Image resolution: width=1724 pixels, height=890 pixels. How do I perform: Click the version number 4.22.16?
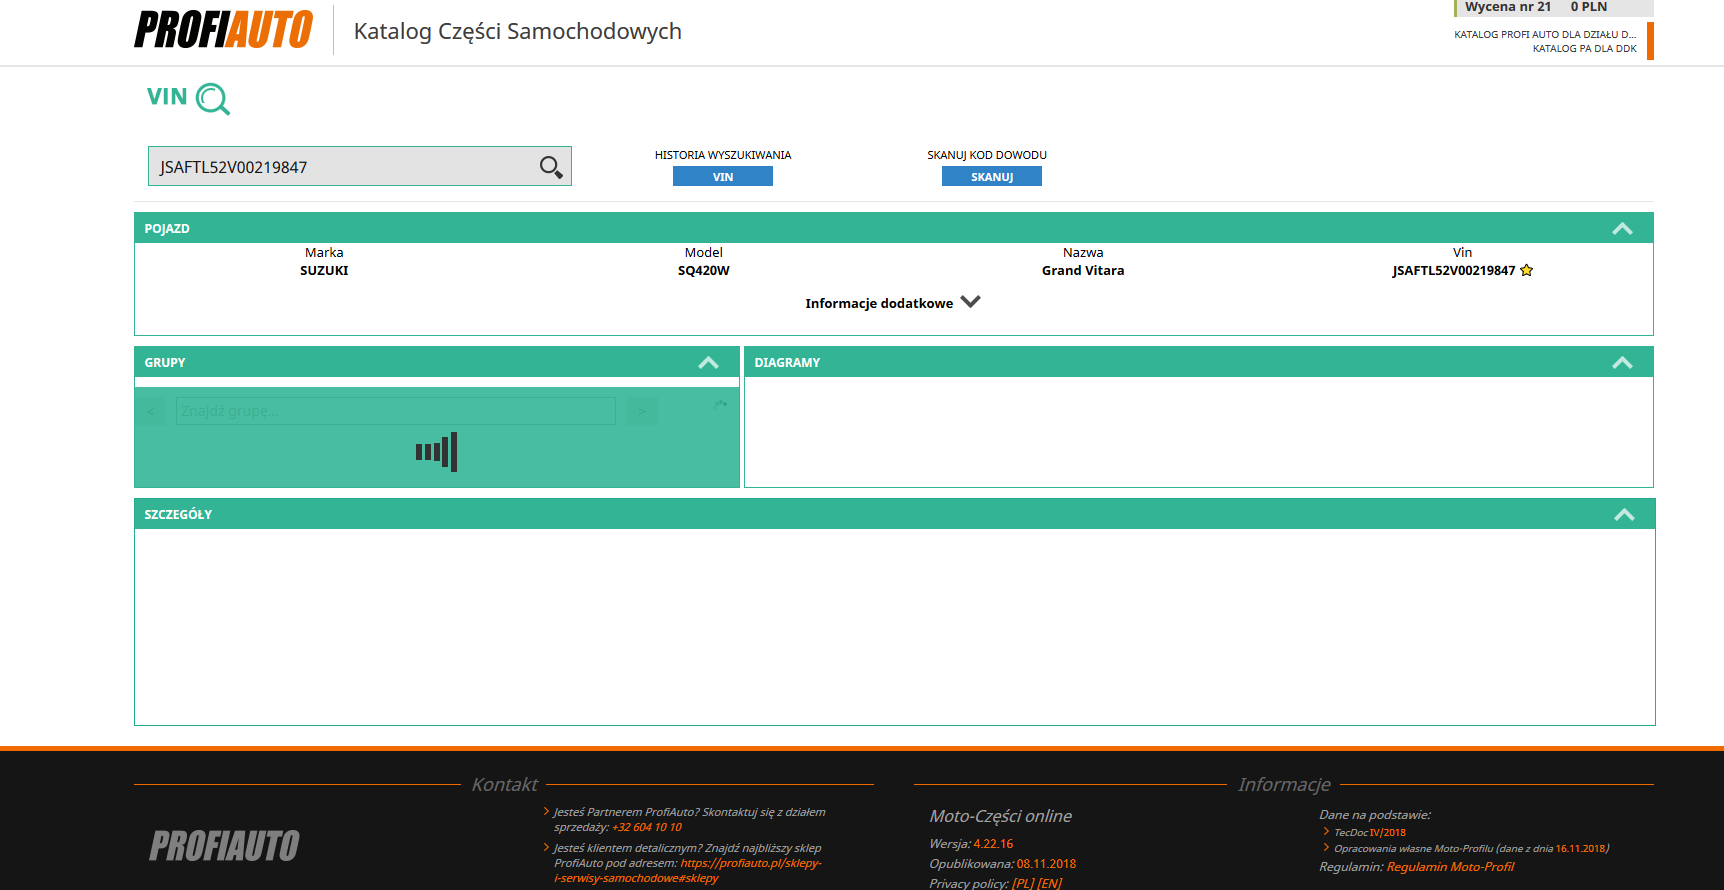tap(993, 844)
